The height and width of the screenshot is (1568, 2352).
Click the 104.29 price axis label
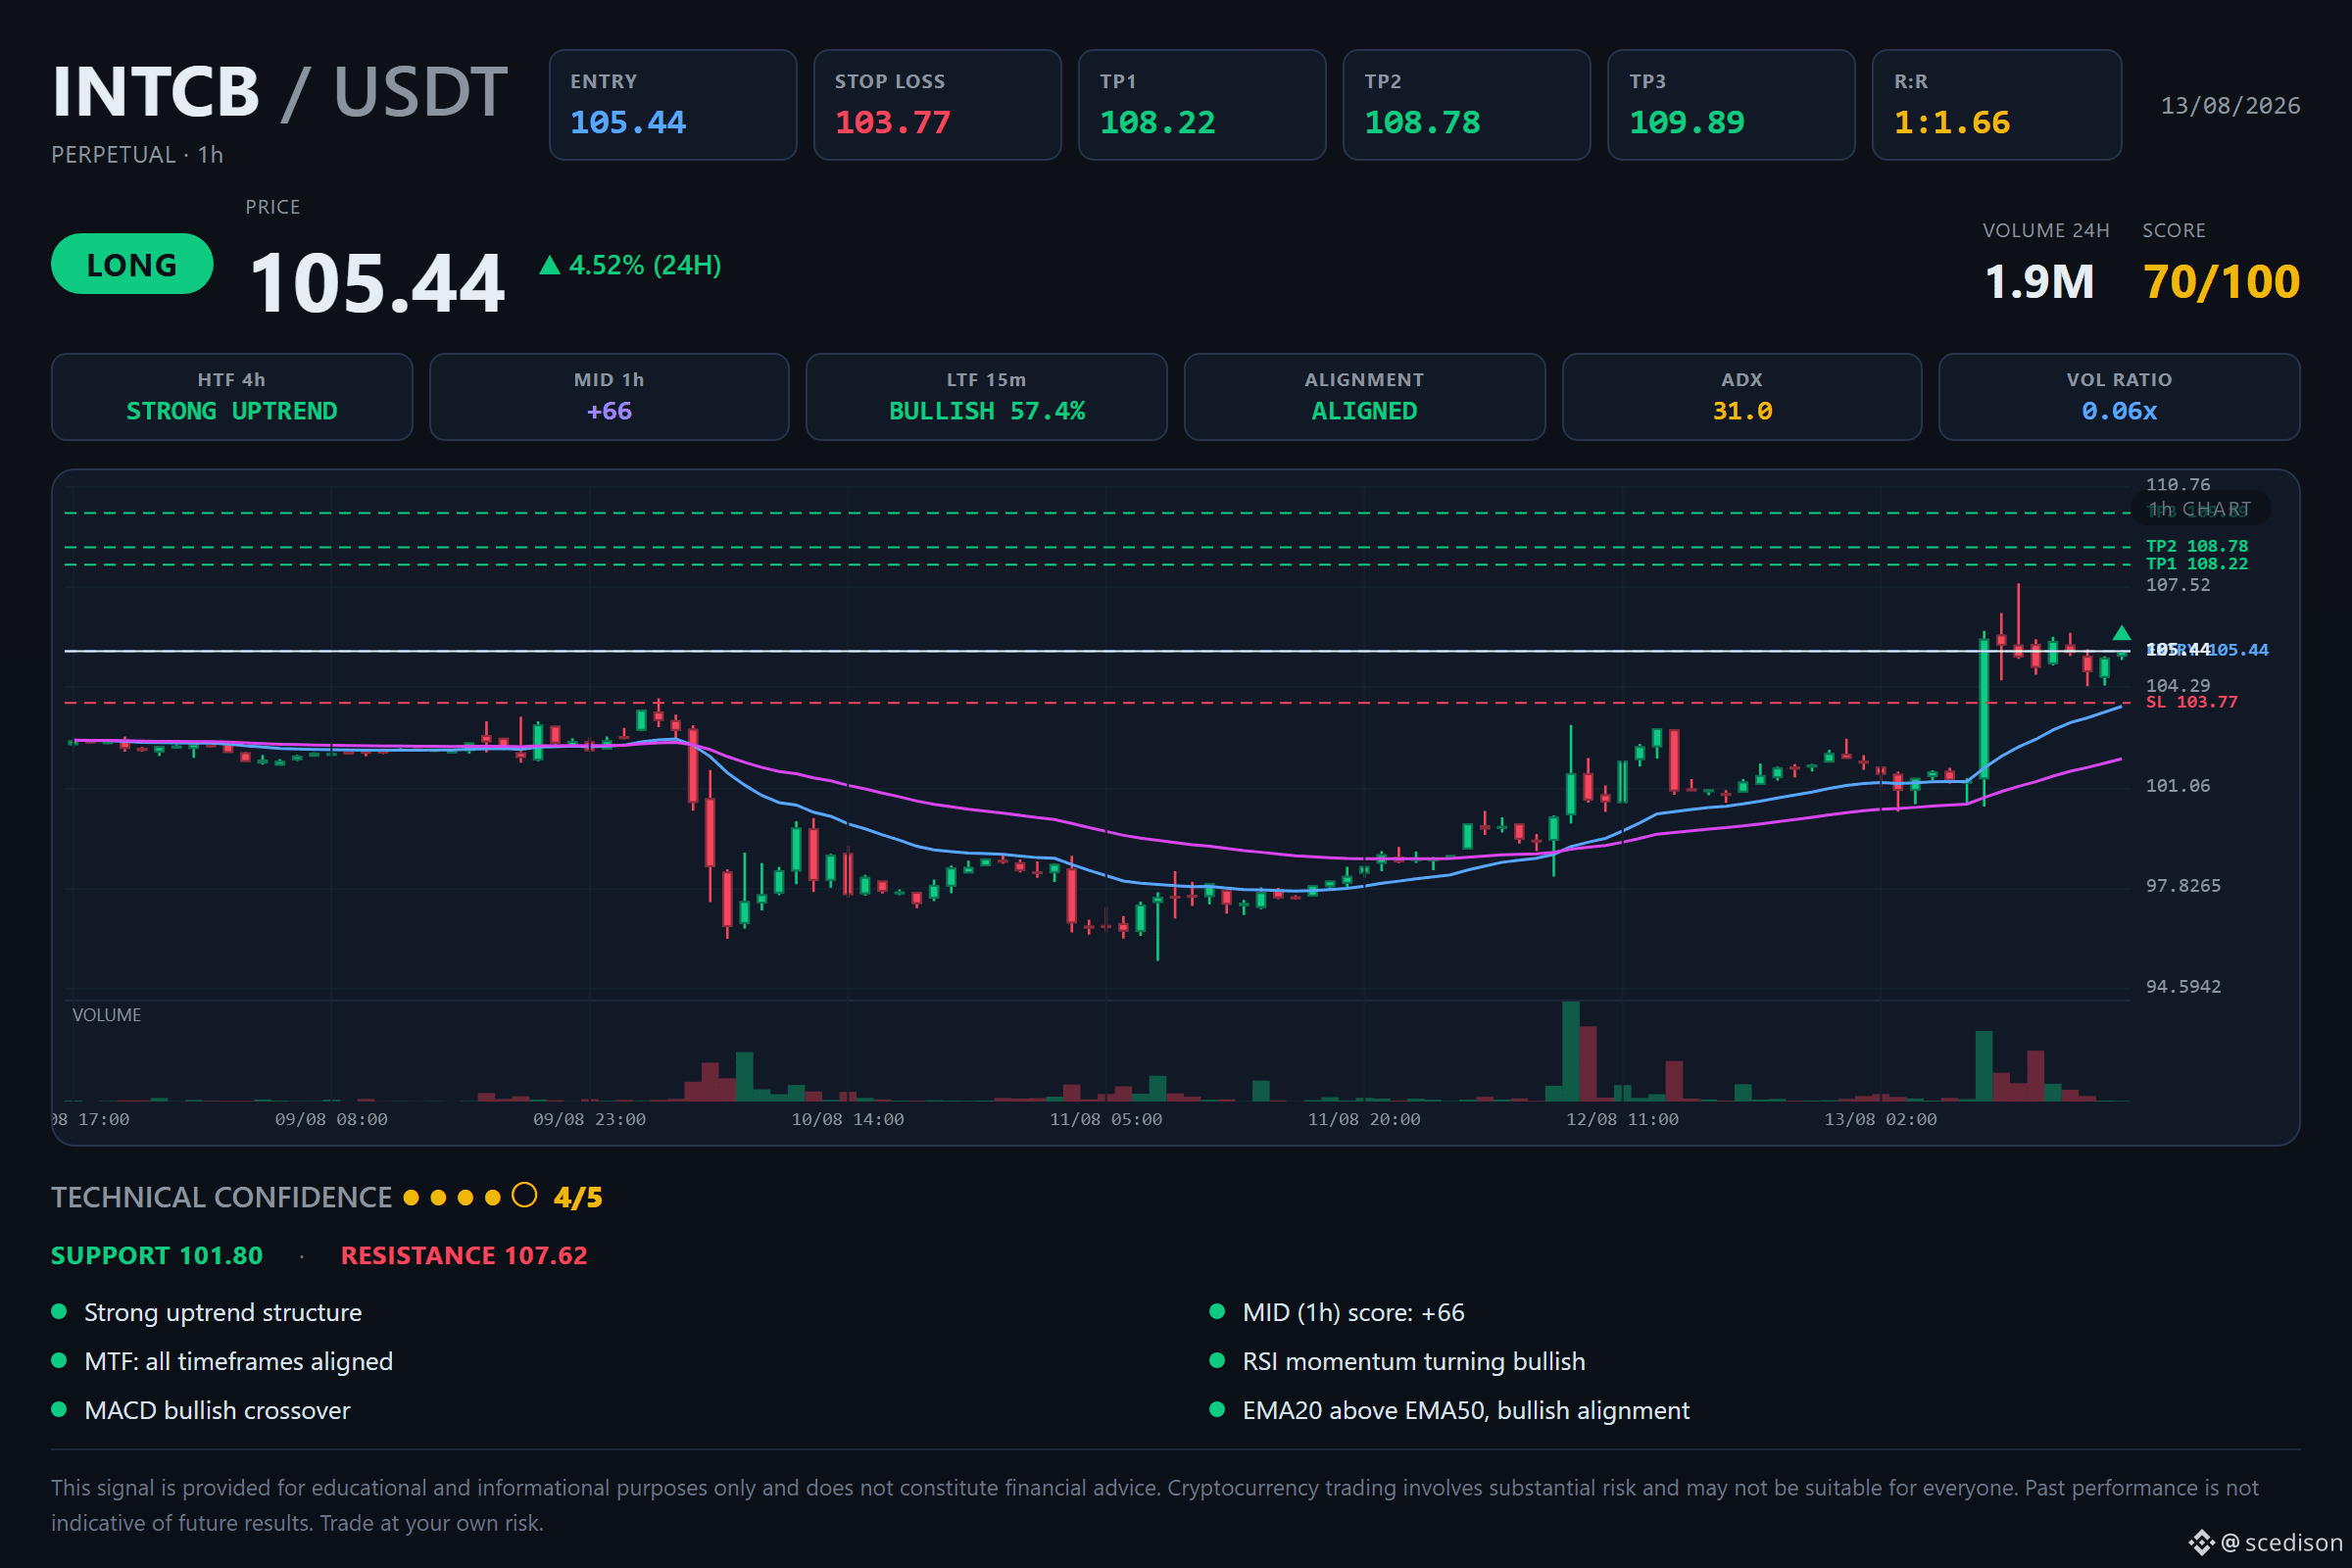[2178, 686]
